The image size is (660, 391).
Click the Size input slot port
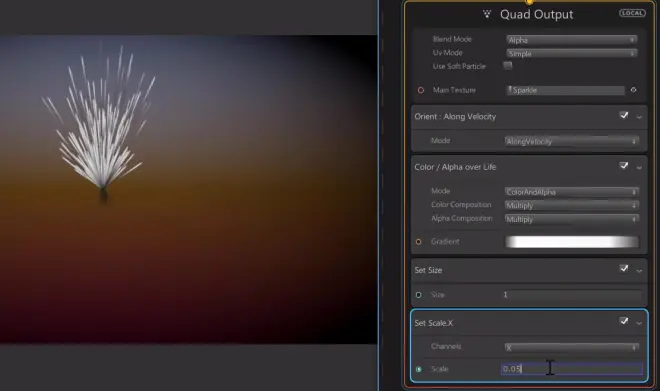[418, 295]
